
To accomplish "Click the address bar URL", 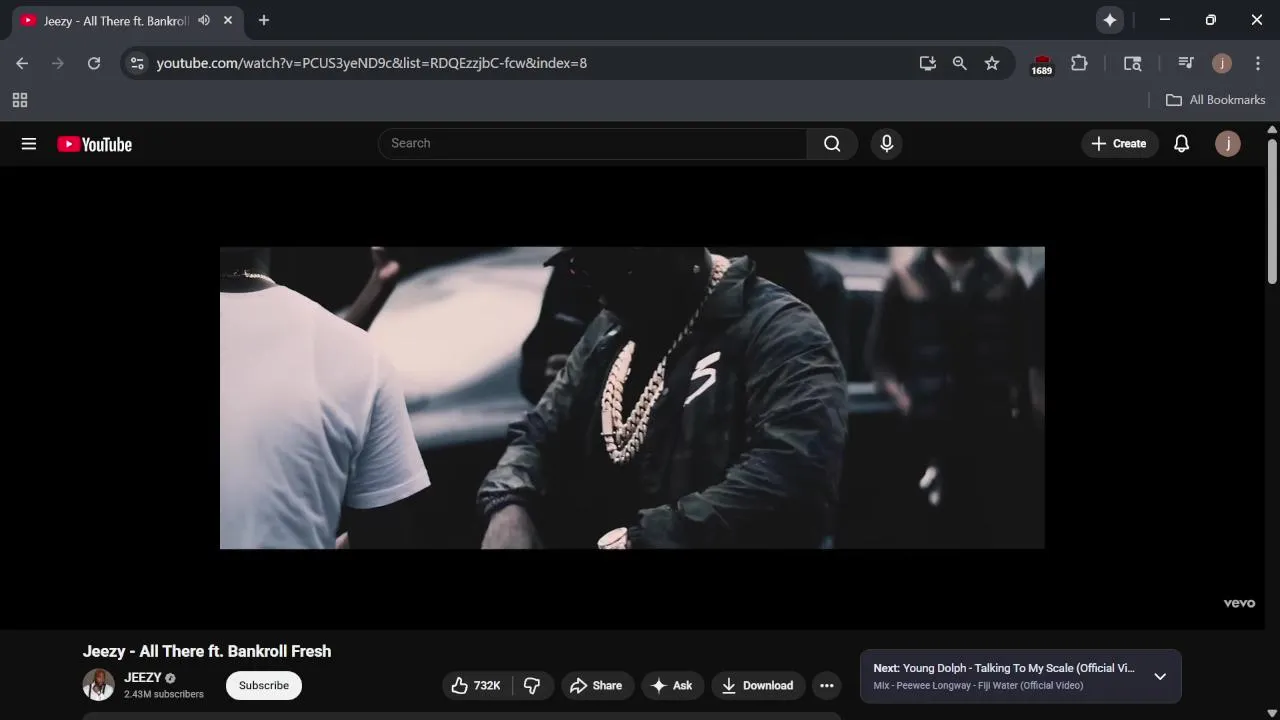I will (x=372, y=63).
